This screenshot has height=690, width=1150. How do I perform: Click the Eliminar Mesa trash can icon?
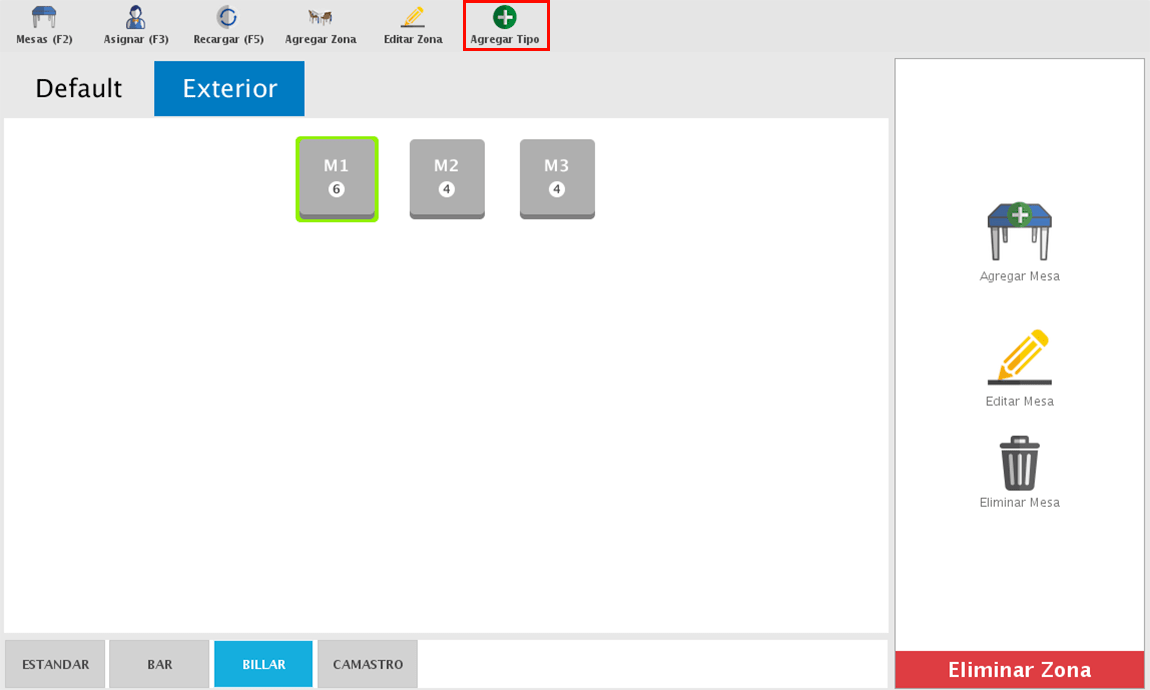click(x=1019, y=463)
